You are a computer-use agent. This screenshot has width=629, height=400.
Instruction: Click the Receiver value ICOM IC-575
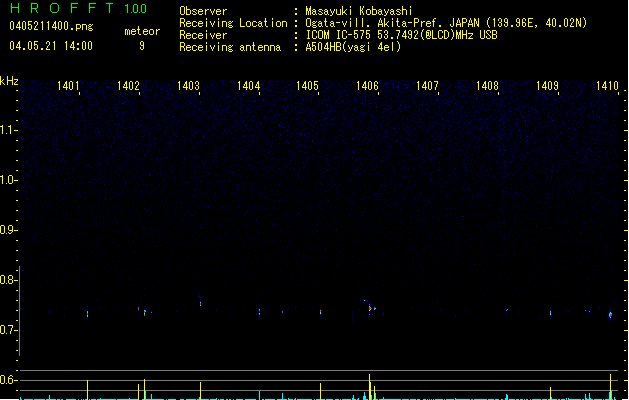click(338, 35)
